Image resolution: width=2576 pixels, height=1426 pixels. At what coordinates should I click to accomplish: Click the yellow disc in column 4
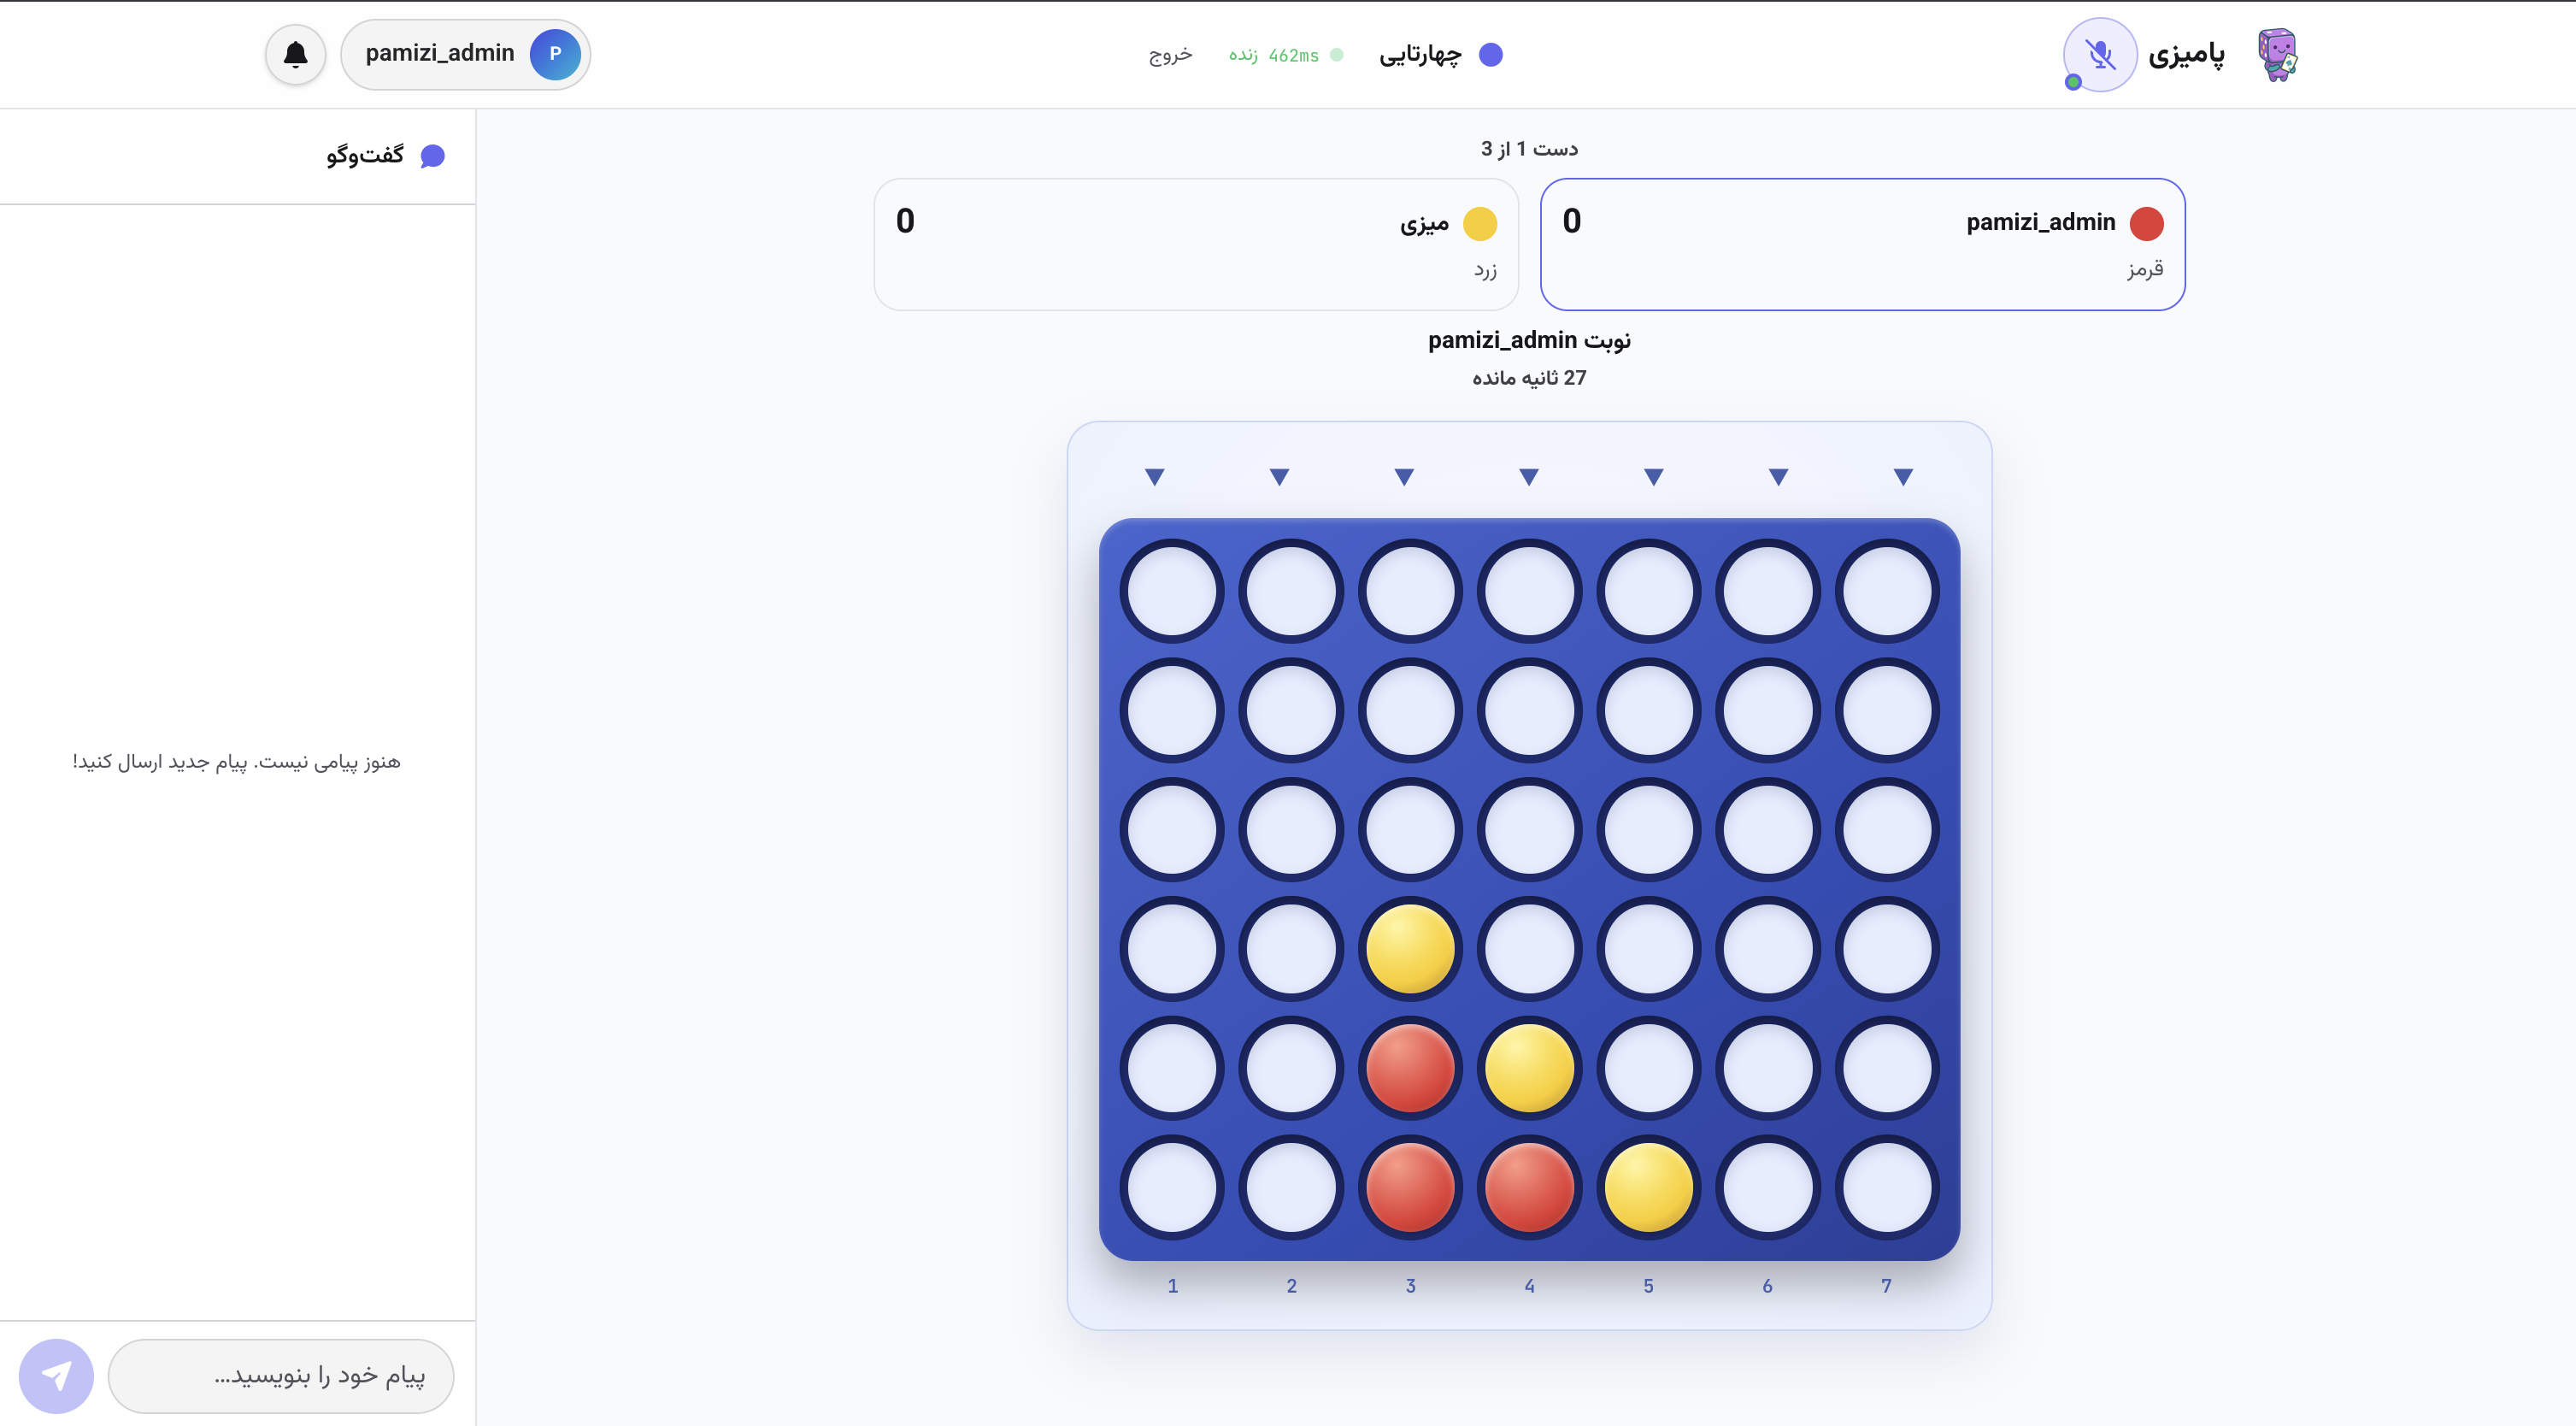coord(1530,1068)
